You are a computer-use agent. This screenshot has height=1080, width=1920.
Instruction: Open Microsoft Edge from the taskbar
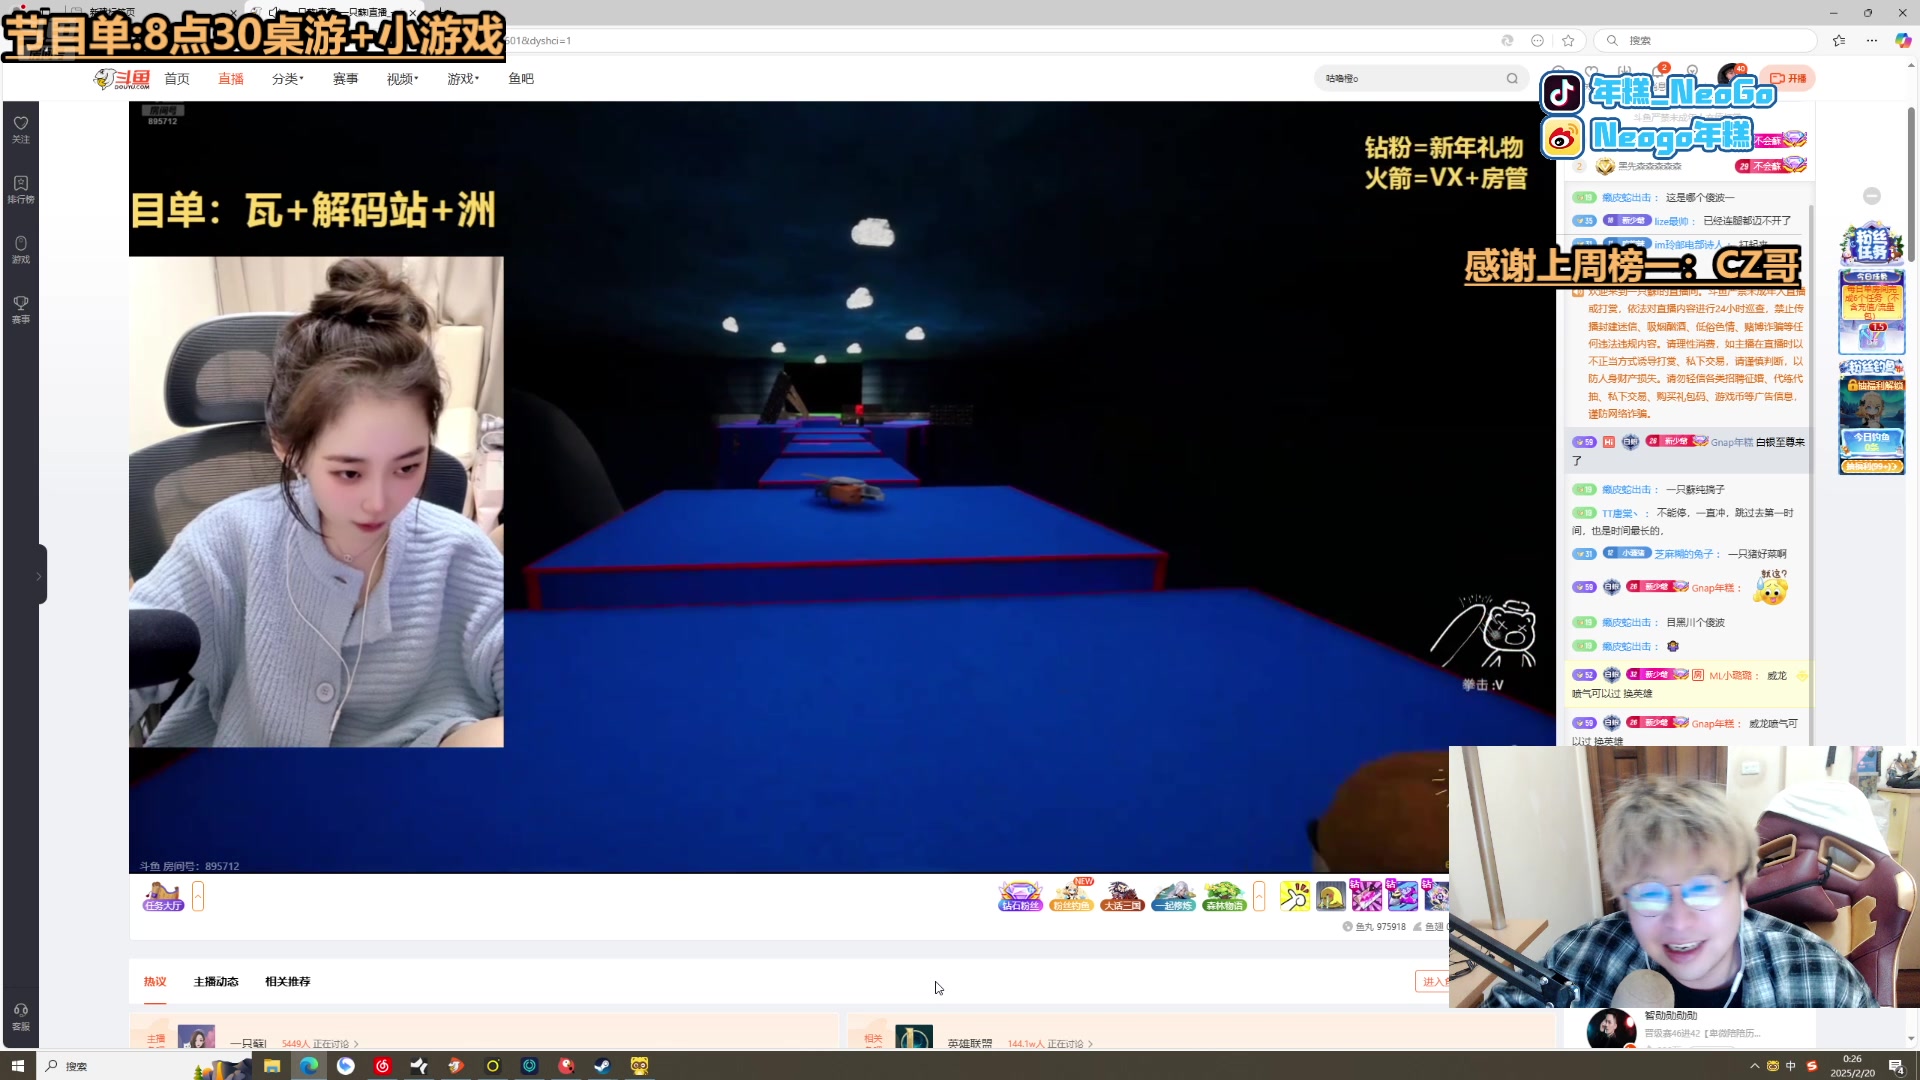[x=309, y=1066]
